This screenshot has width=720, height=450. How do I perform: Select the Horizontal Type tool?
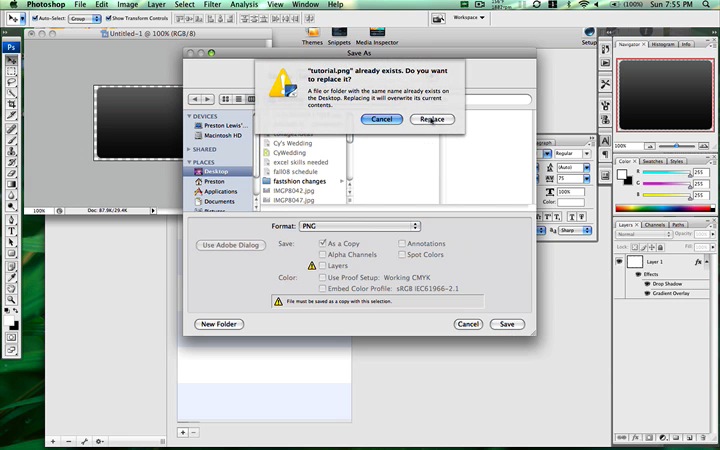[x=11, y=231]
